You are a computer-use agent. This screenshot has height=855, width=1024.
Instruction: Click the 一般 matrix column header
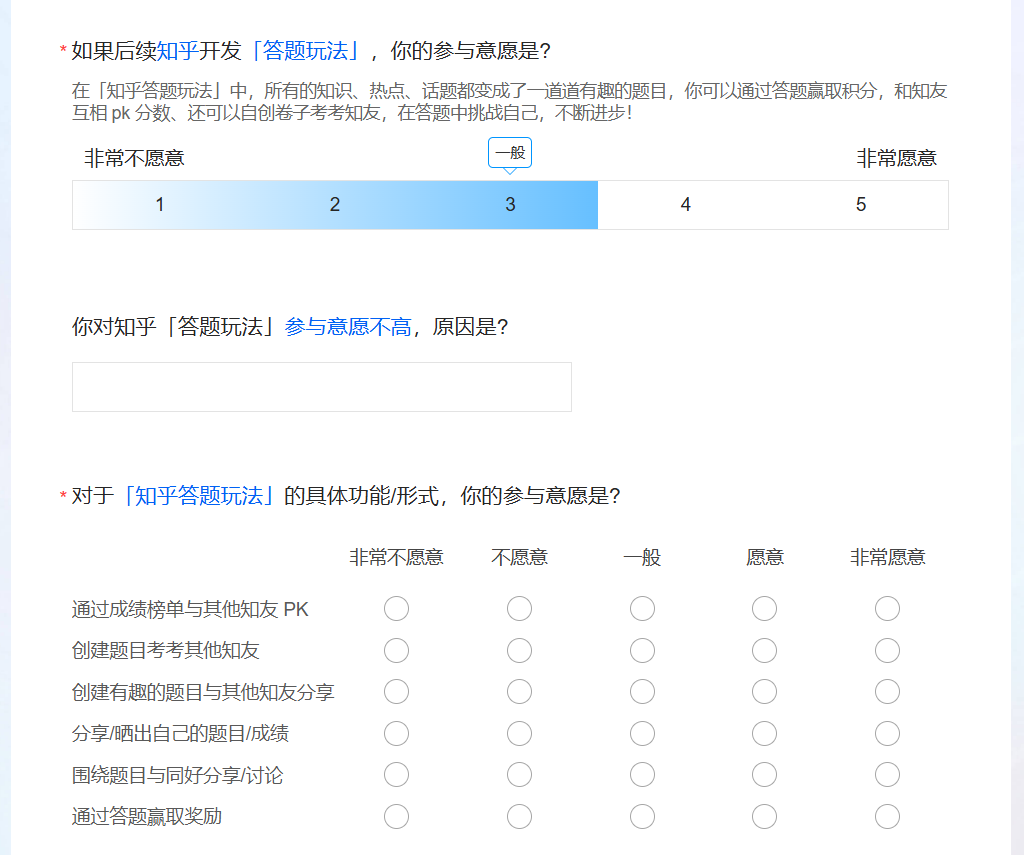tap(643, 557)
